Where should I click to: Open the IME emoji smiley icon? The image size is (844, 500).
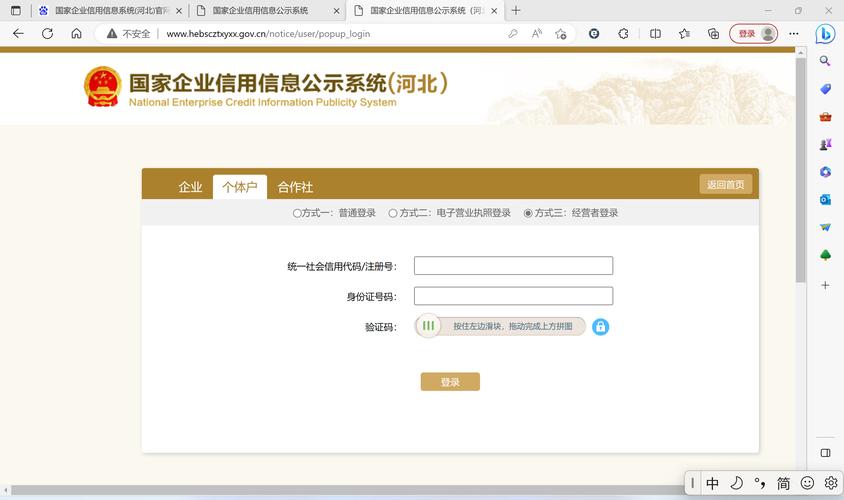[x=807, y=483]
